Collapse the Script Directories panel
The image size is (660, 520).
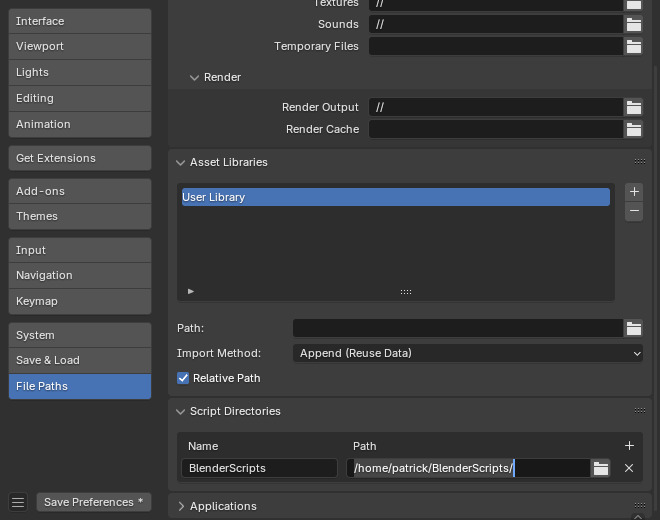click(x=181, y=411)
